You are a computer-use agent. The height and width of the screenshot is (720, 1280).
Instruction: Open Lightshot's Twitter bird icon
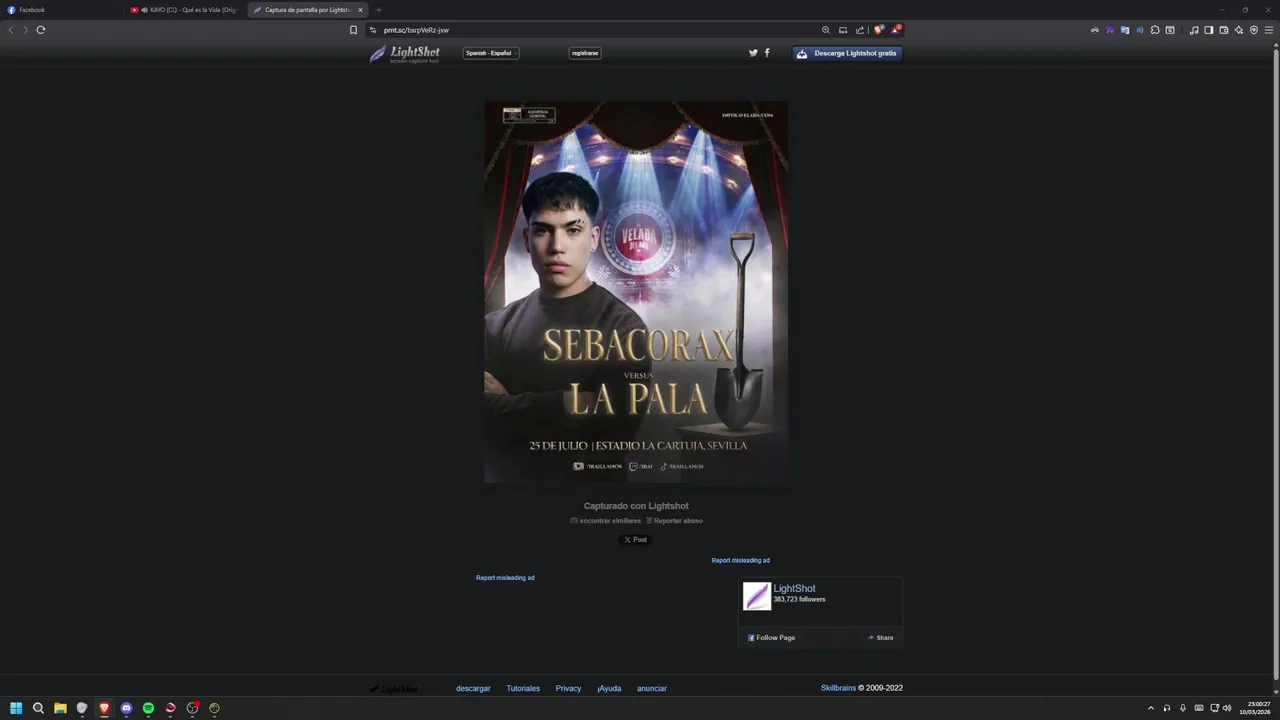click(753, 53)
